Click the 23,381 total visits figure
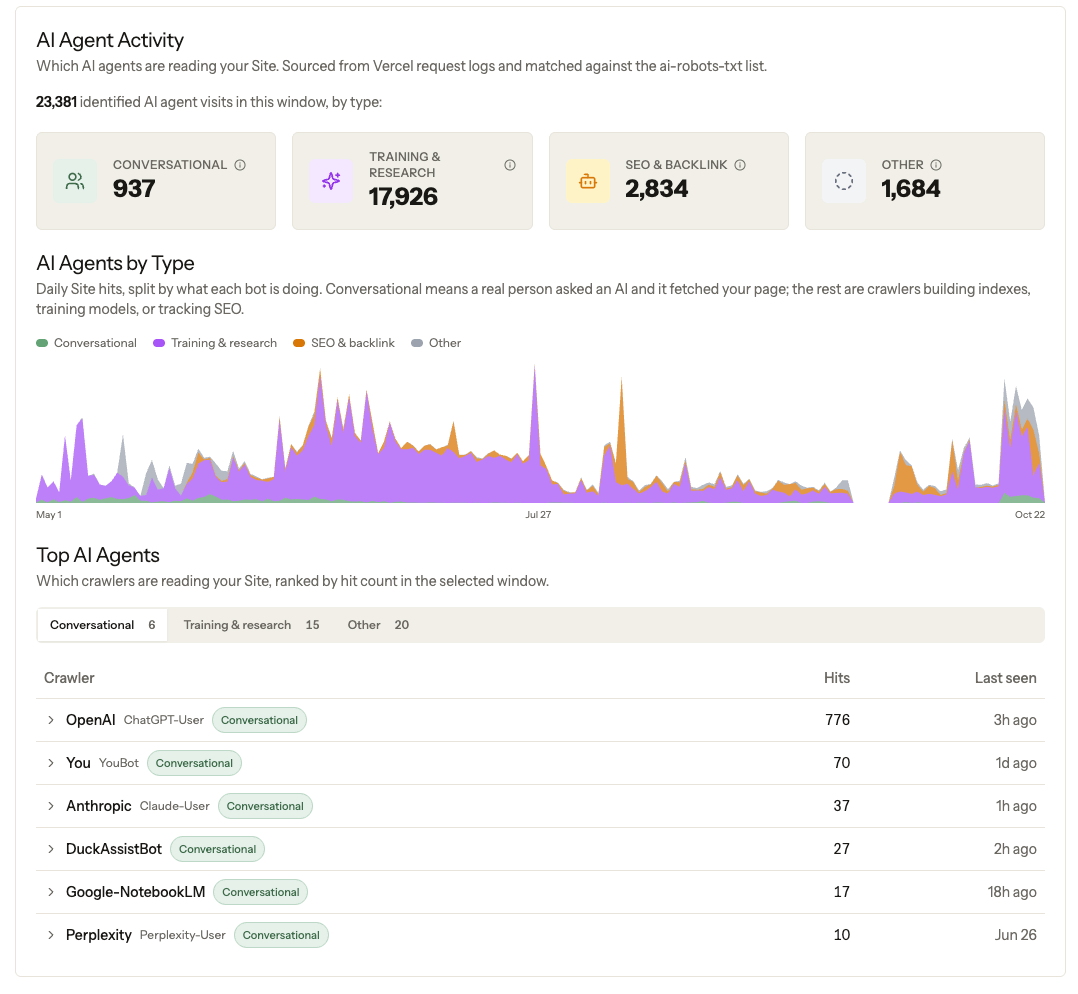The width and height of the screenshot is (1078, 994). pyautogui.click(x=56, y=102)
